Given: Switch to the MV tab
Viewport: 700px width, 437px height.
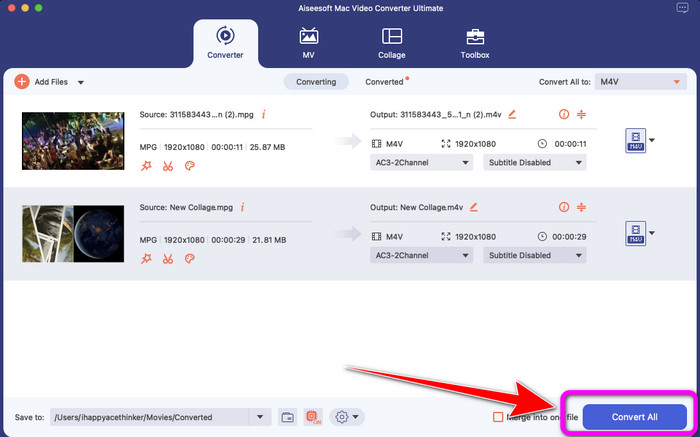Looking at the screenshot, I should click(x=308, y=43).
